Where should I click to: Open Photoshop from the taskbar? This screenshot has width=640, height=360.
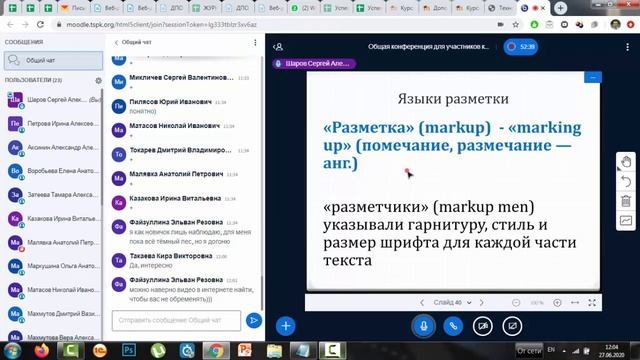(x=129, y=351)
